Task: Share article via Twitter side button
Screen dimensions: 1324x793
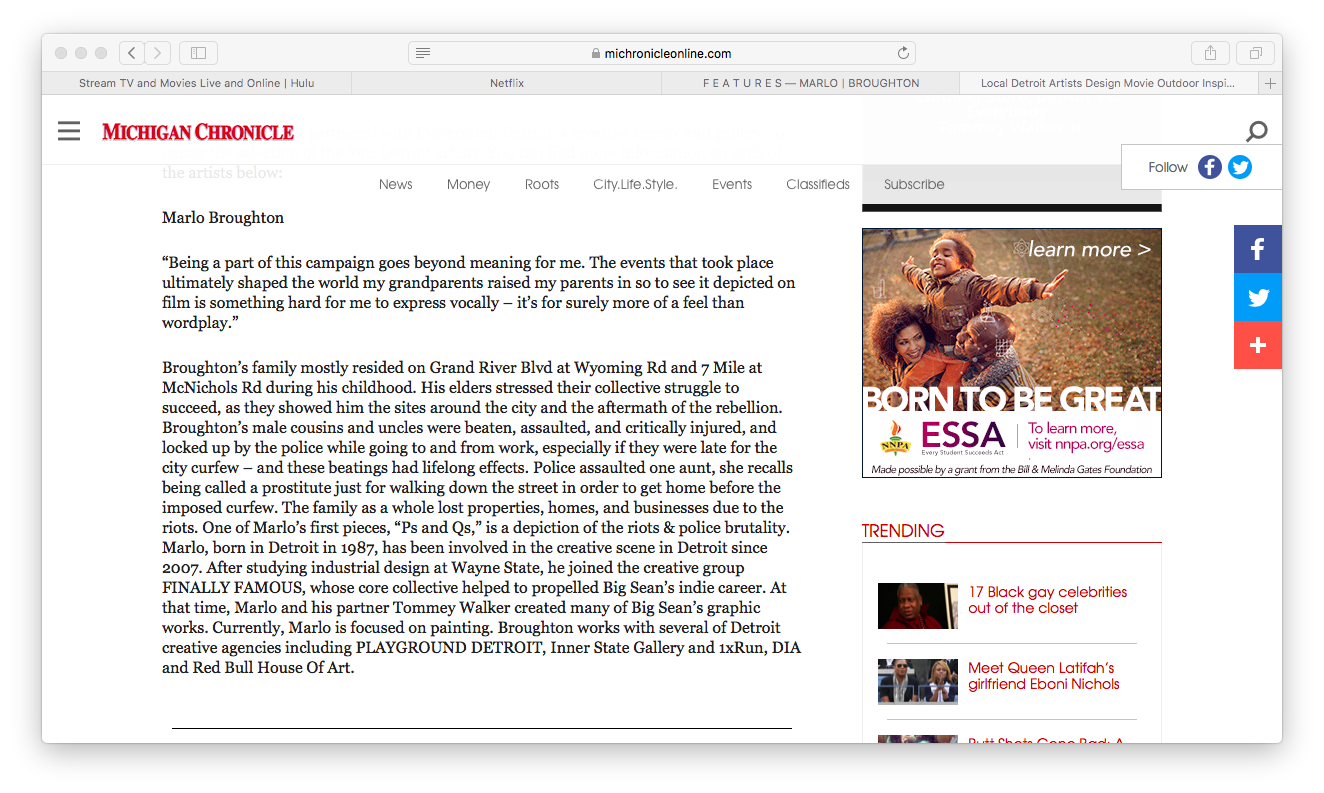Action: [x=1258, y=297]
